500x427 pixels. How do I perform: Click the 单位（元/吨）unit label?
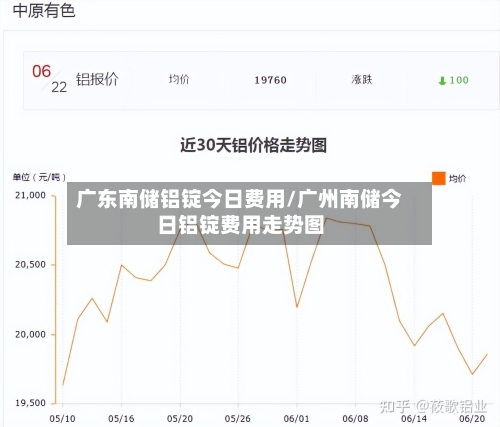39,177
